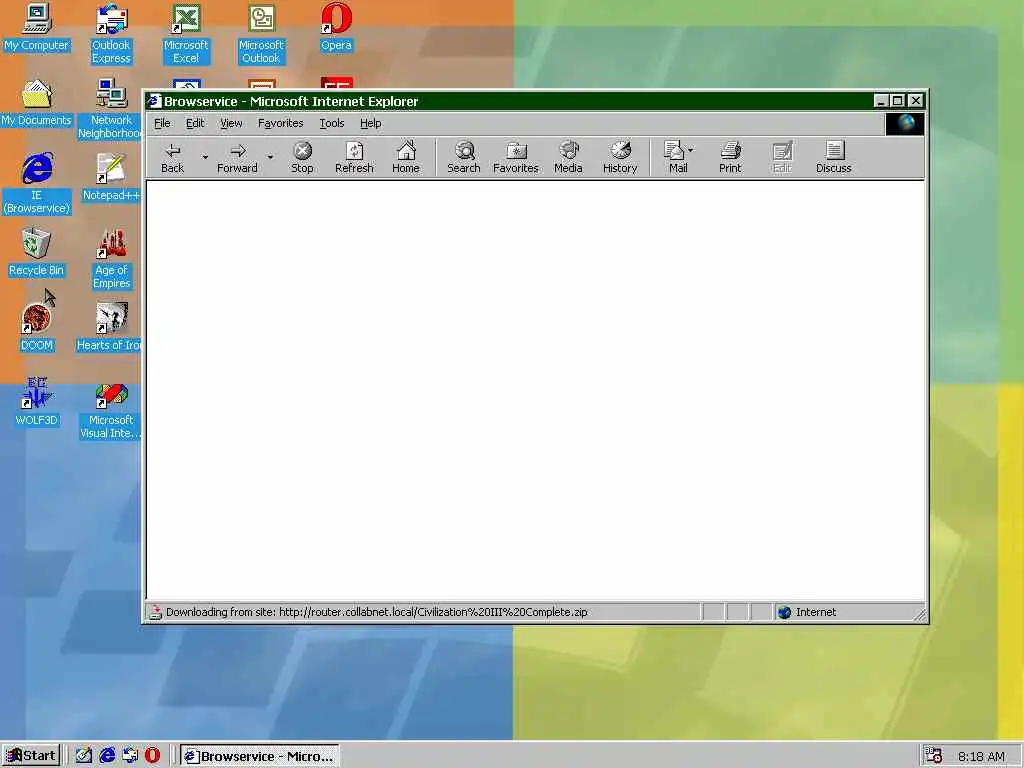Open the Favorites menu

pyautogui.click(x=281, y=123)
